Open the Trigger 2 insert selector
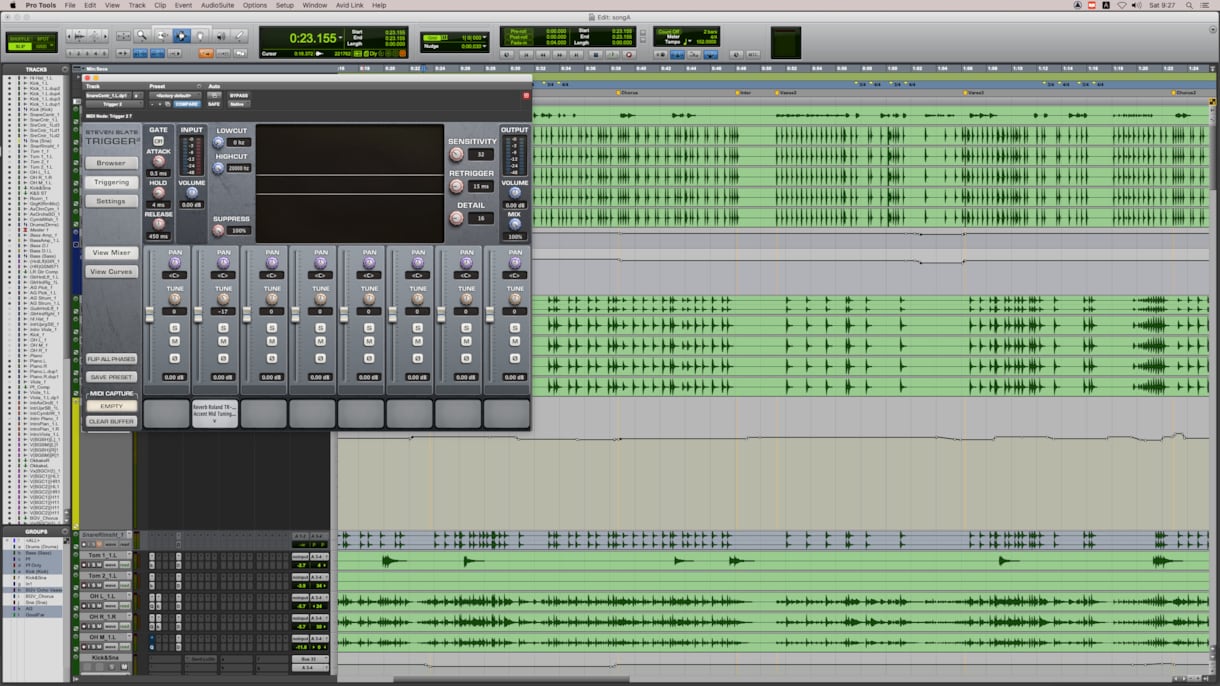The image size is (1220, 686). (113, 104)
